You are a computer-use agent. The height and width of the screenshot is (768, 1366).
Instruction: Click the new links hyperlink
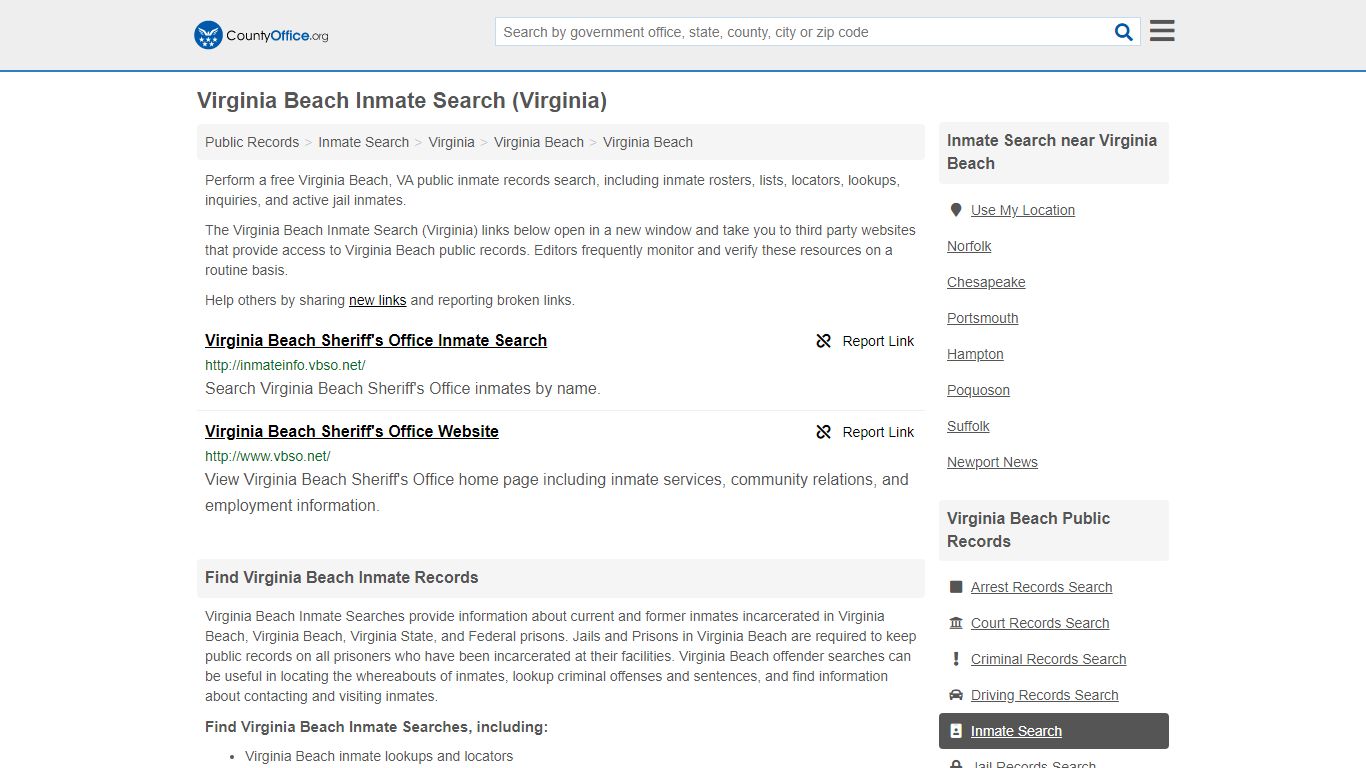377,300
